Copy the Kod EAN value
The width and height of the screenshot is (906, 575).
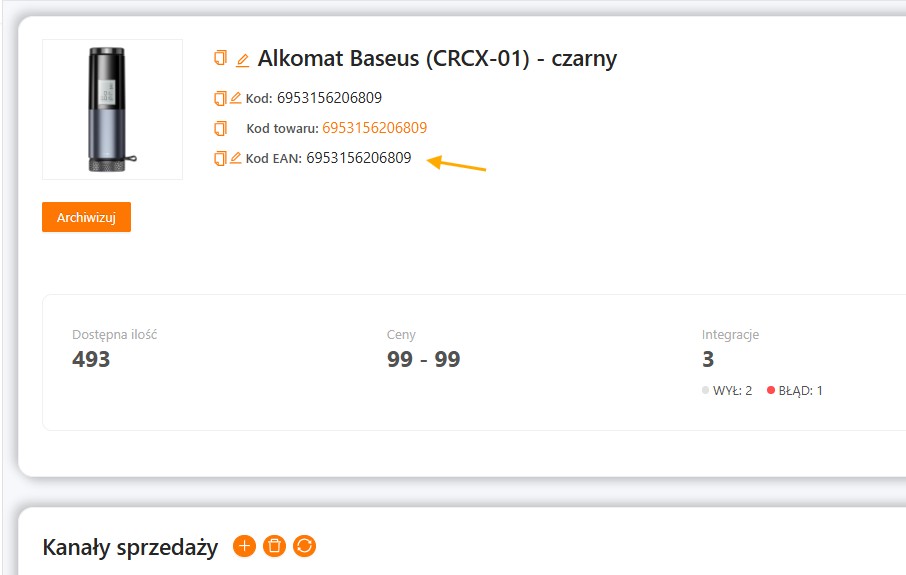click(x=220, y=158)
